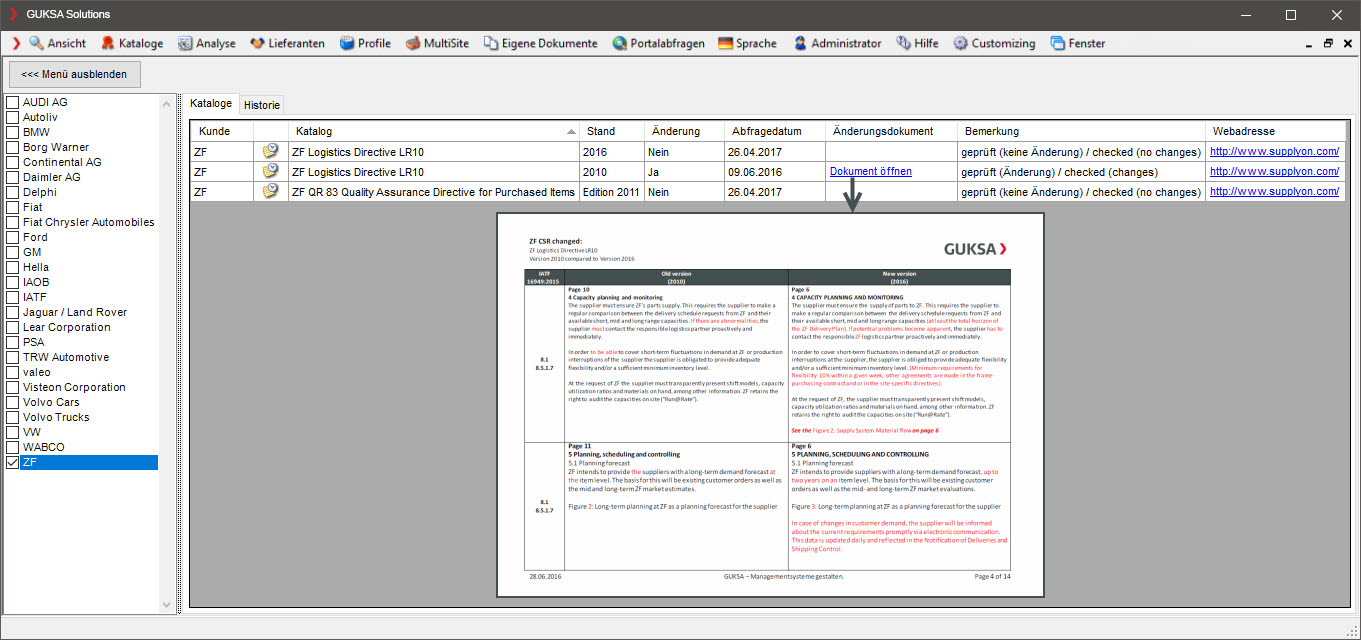Uncheck the ZF checkbox
This screenshot has height=640, width=1361.
pos(13,462)
